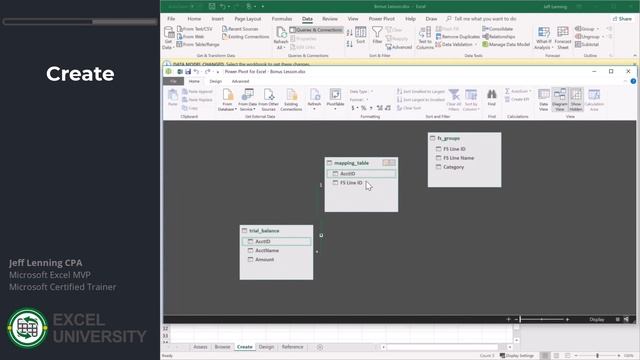Open Manage Data Model in Excel ribbon

[x=506, y=44]
